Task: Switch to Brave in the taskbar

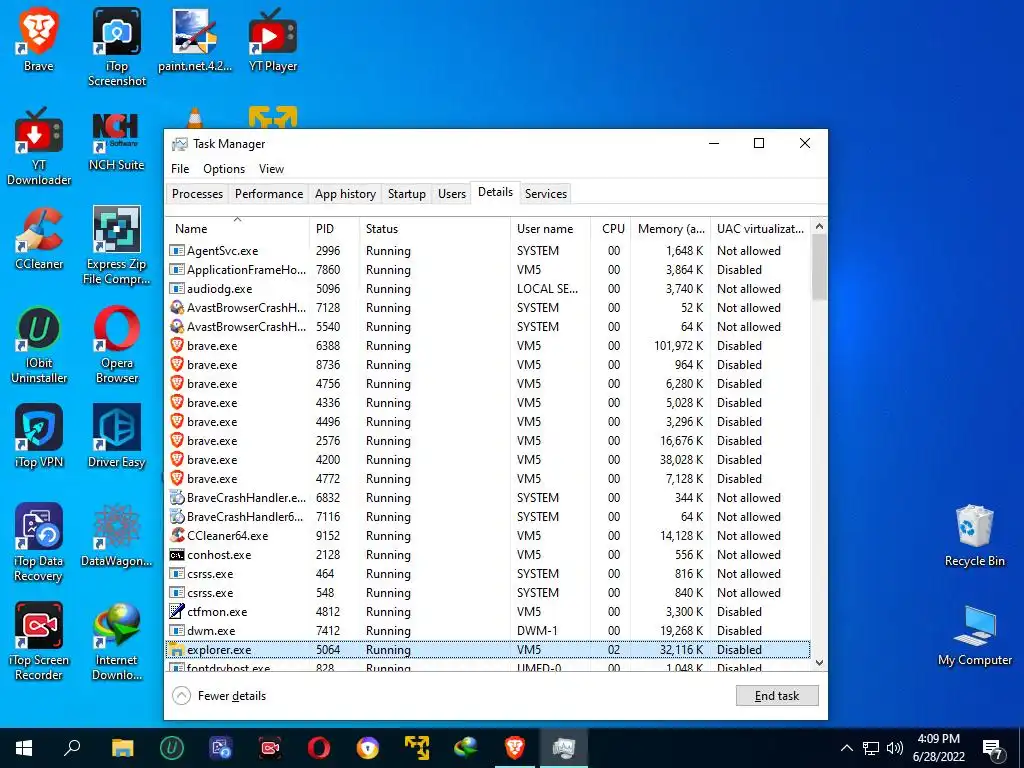Action: coord(515,748)
